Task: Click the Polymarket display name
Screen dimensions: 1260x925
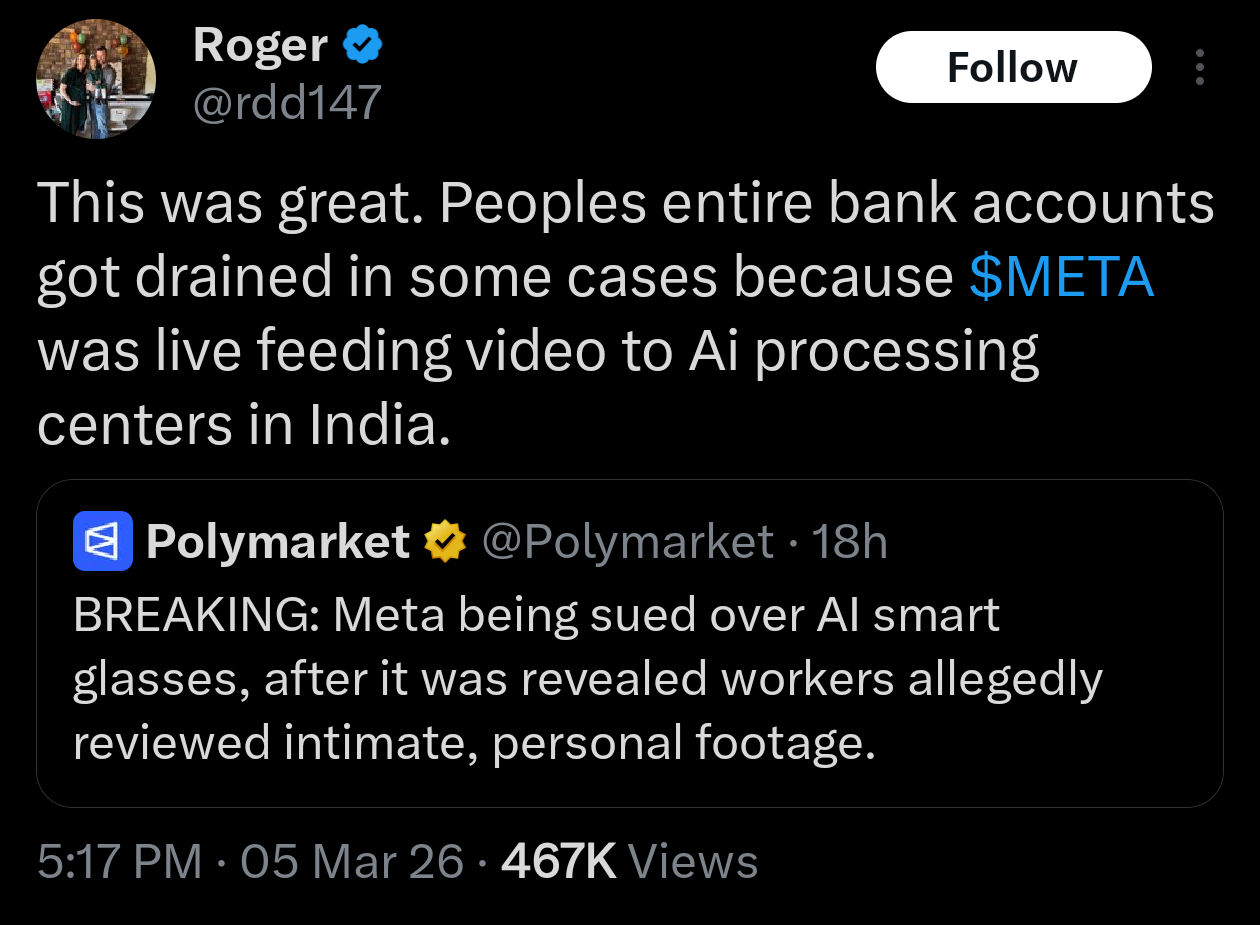Action: tap(277, 542)
